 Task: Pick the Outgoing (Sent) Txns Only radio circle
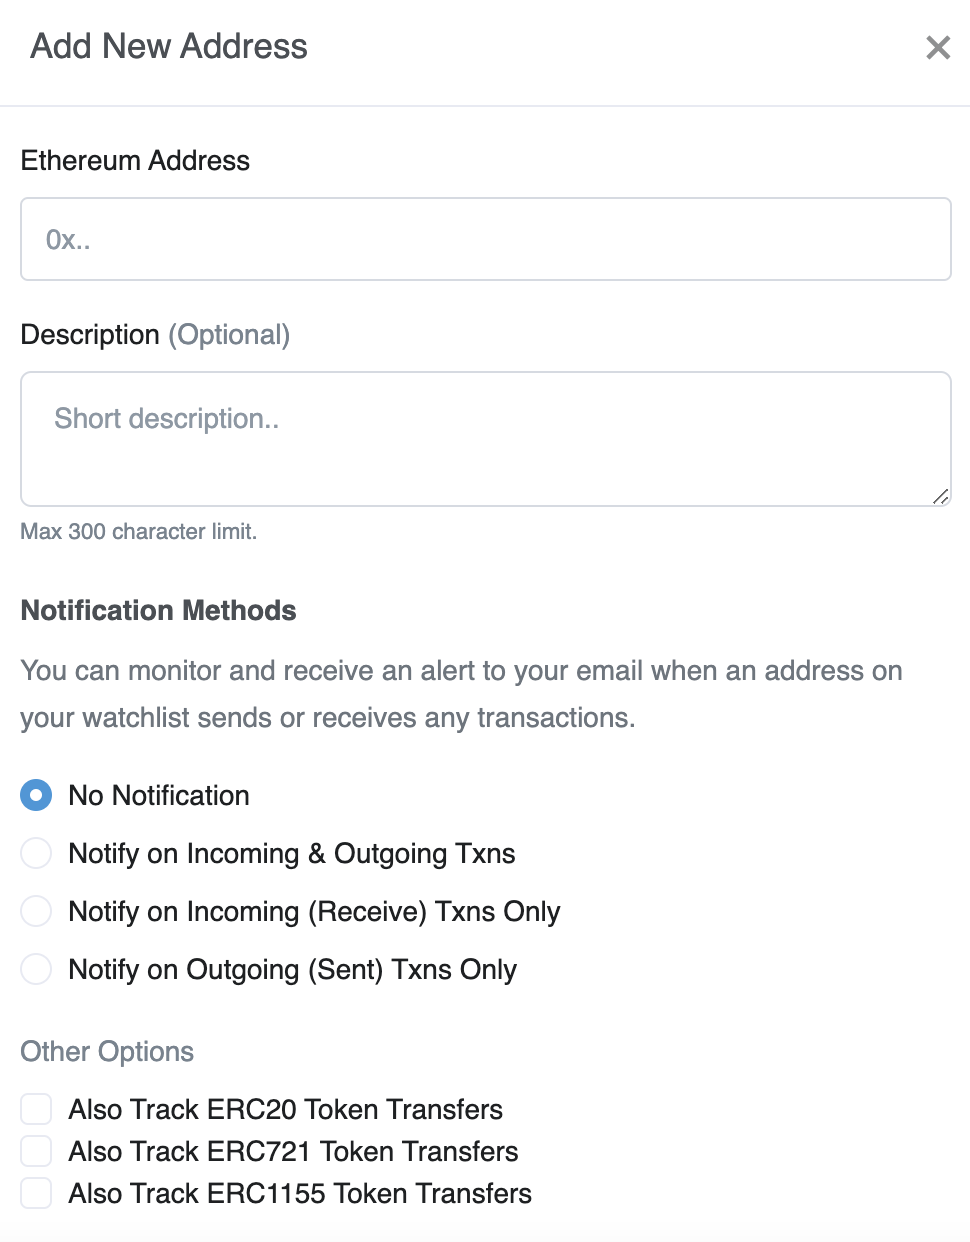(x=36, y=970)
